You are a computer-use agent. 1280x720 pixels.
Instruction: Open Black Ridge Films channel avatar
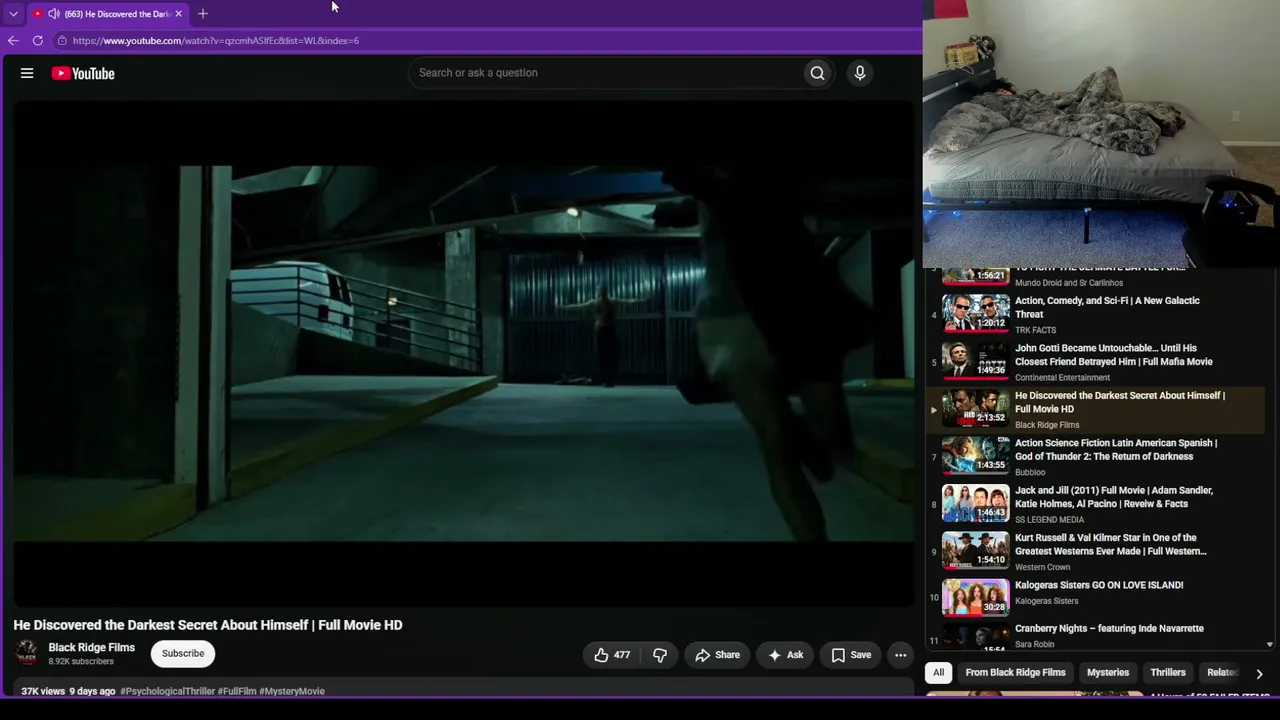click(27, 653)
